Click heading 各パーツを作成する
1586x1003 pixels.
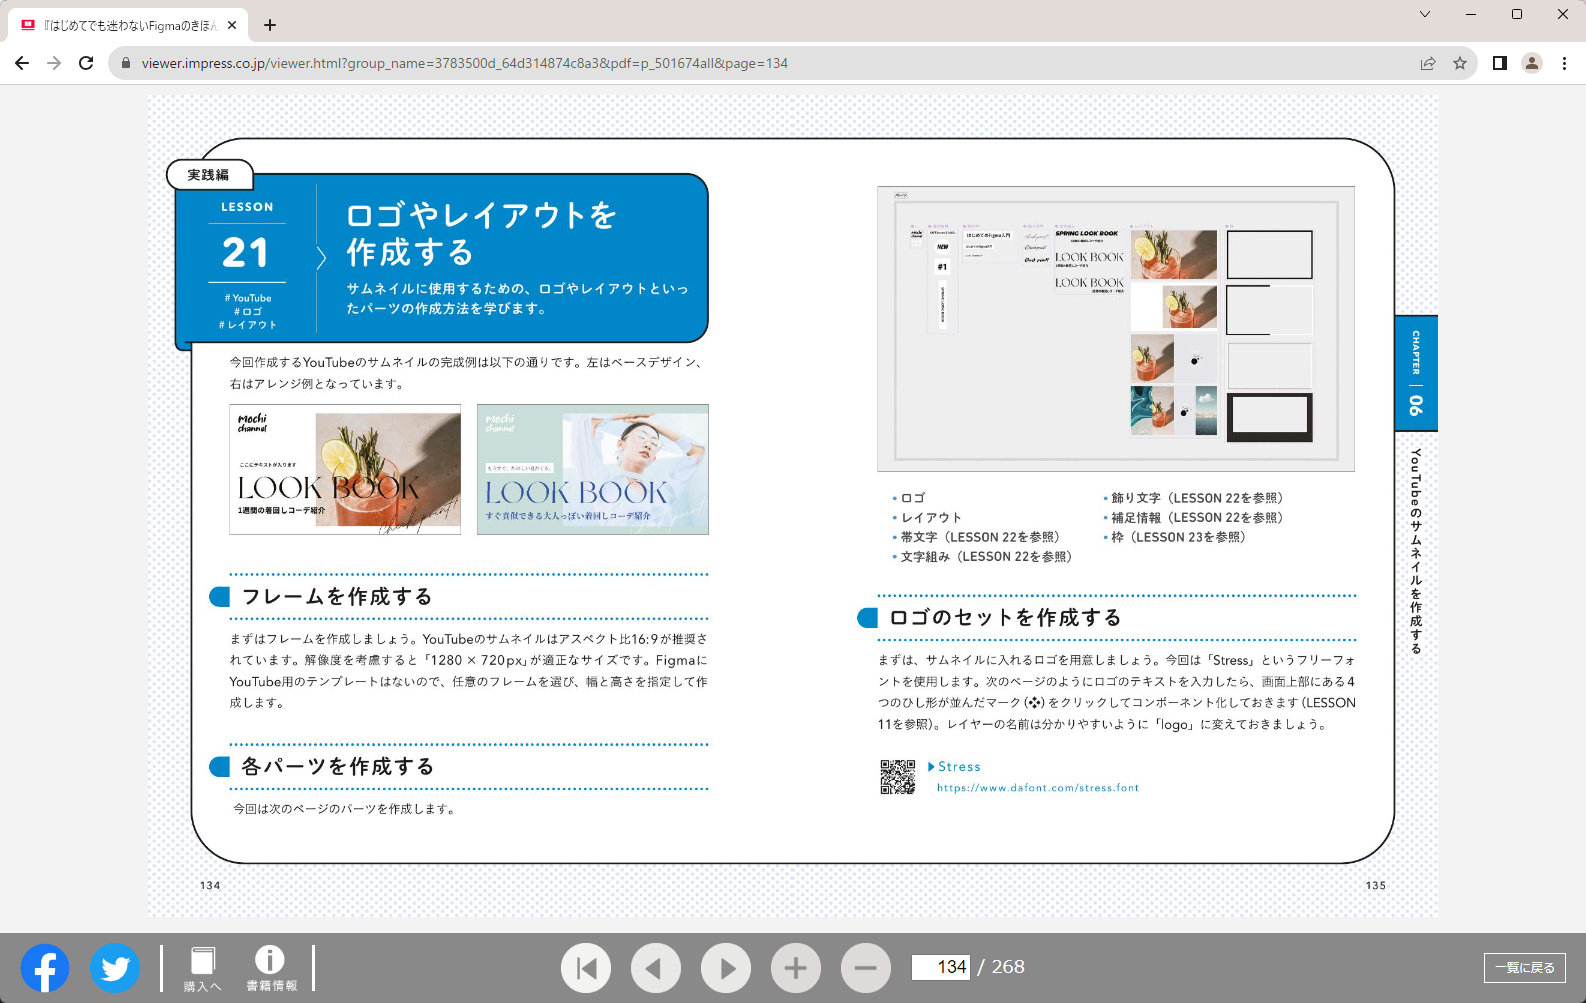click(338, 767)
